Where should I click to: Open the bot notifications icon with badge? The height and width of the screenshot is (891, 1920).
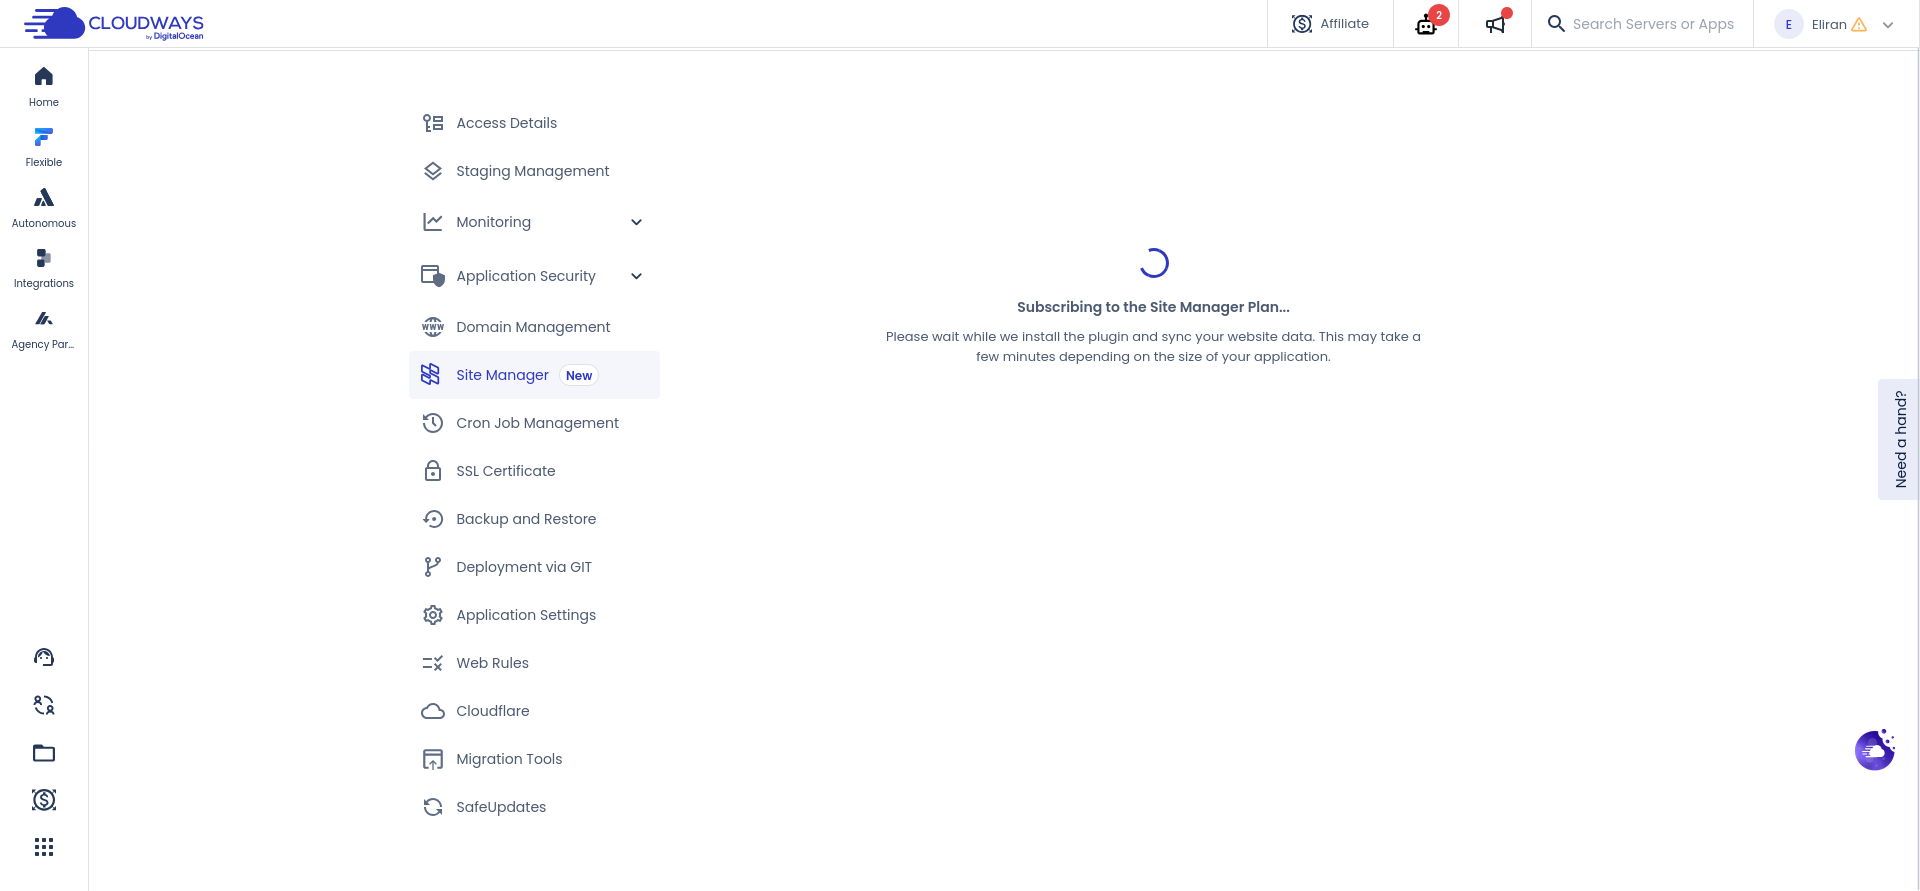click(1427, 24)
